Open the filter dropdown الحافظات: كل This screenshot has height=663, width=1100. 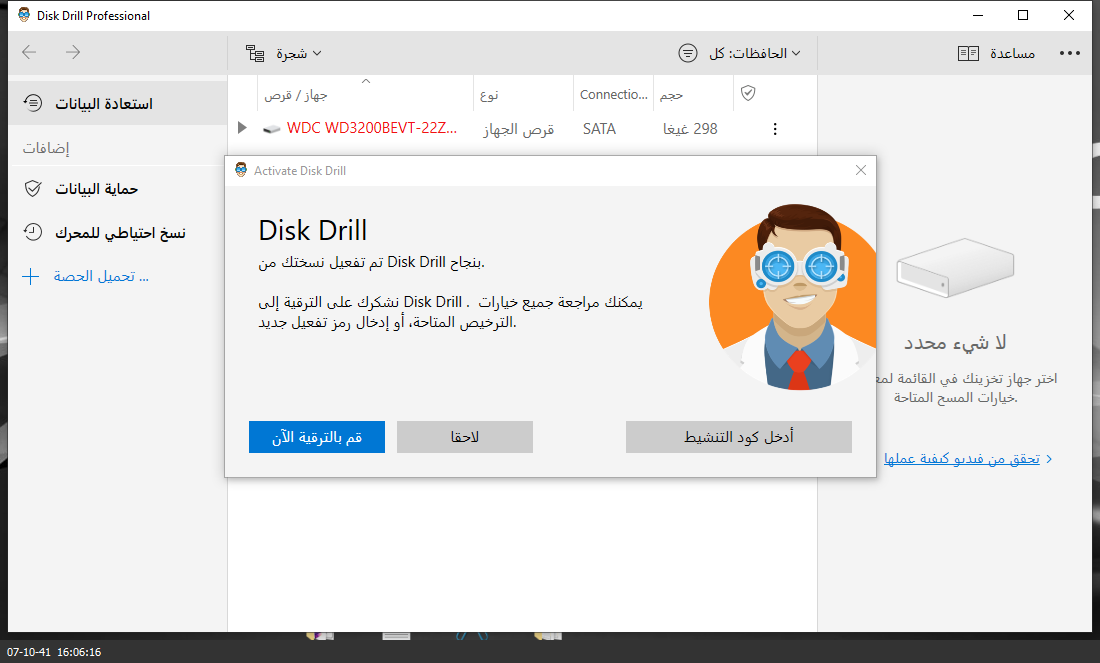[754, 53]
